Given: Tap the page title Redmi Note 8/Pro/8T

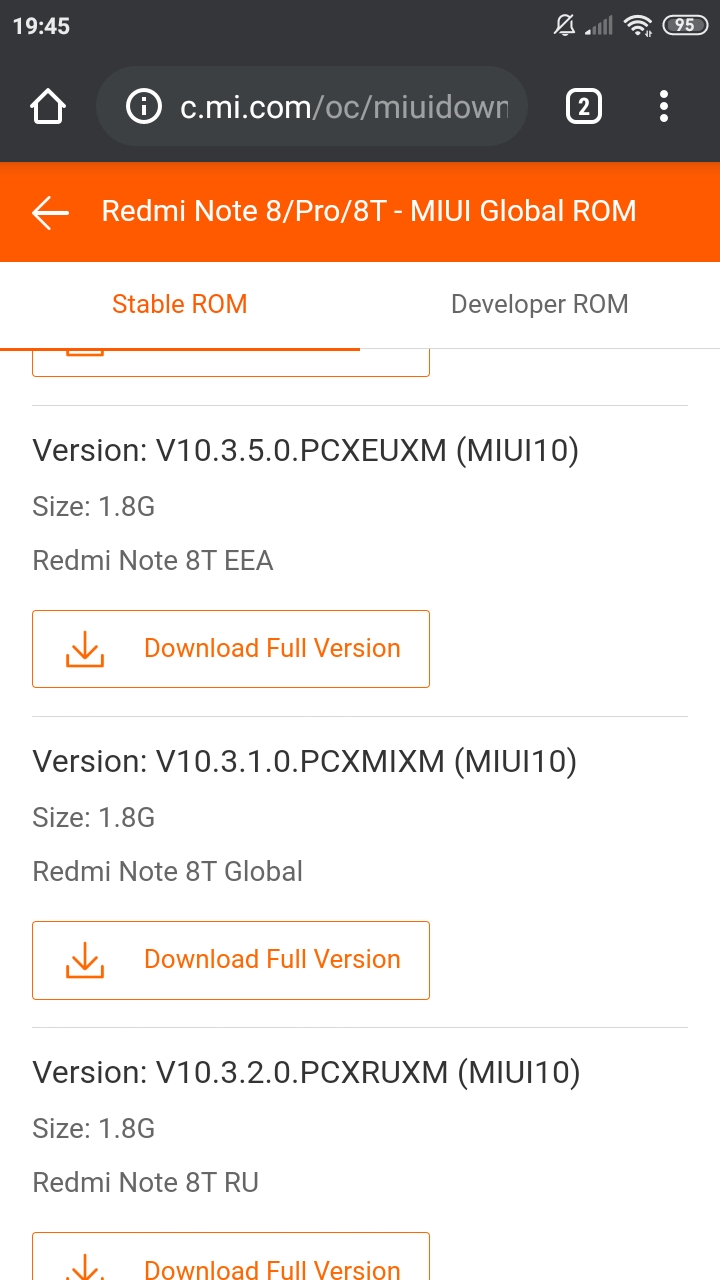Looking at the screenshot, I should point(369,212).
